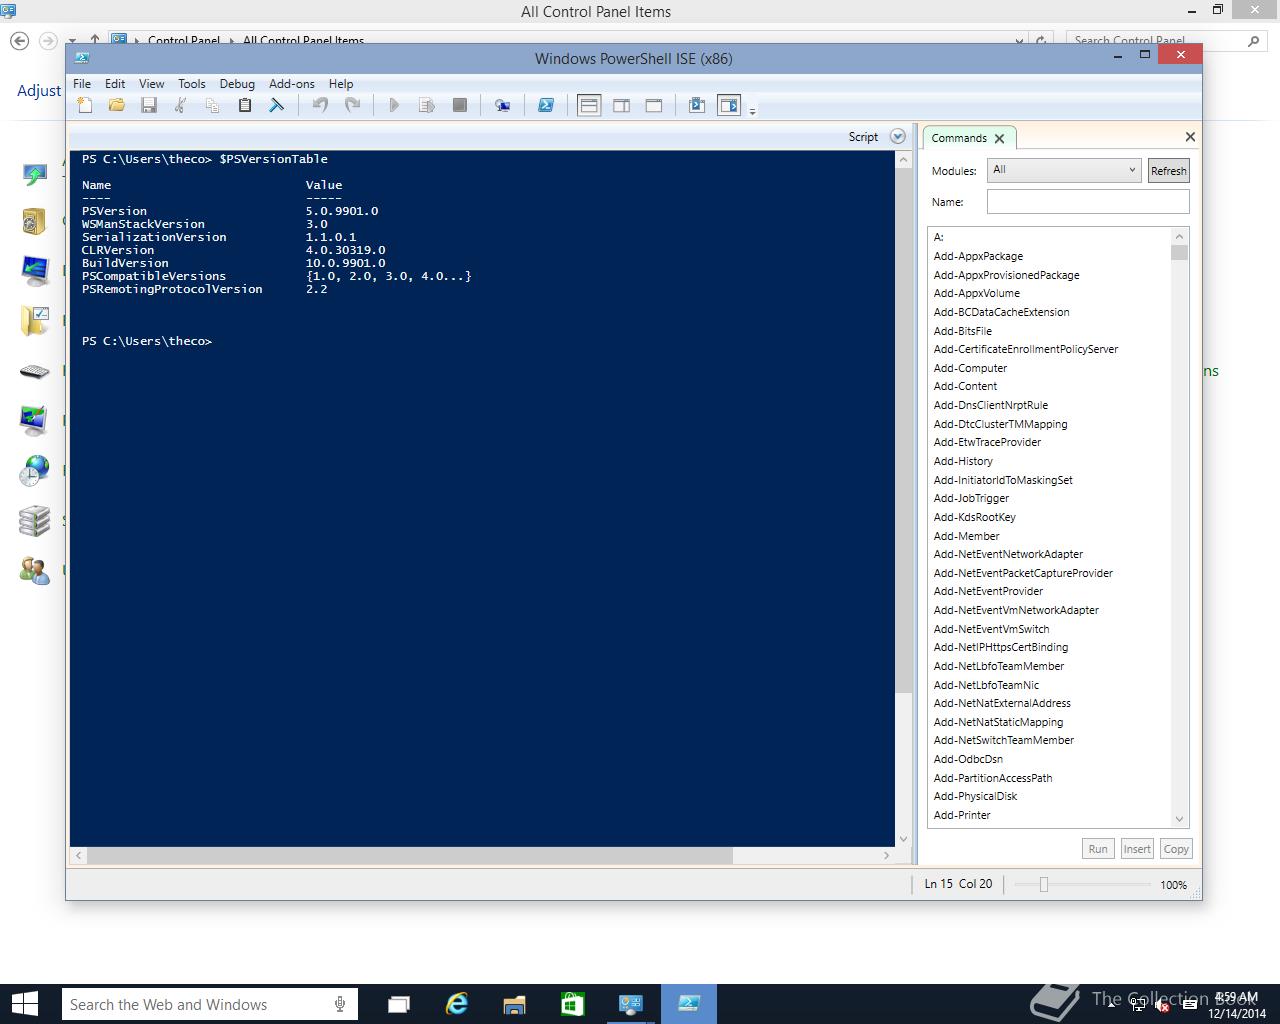Click the New script toolbar icon

[85, 105]
